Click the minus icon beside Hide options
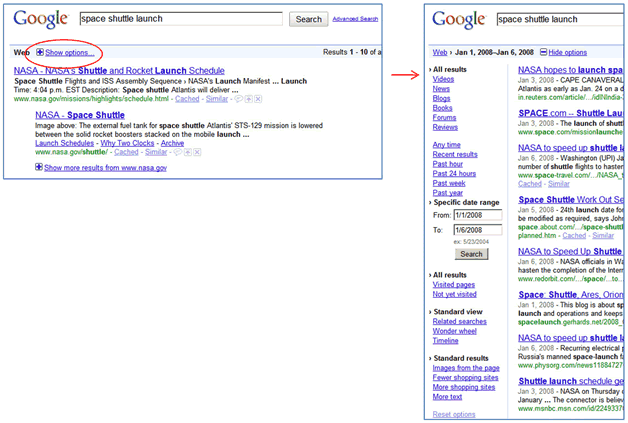Image resolution: width=628 pixels, height=423 pixels. coord(543,52)
